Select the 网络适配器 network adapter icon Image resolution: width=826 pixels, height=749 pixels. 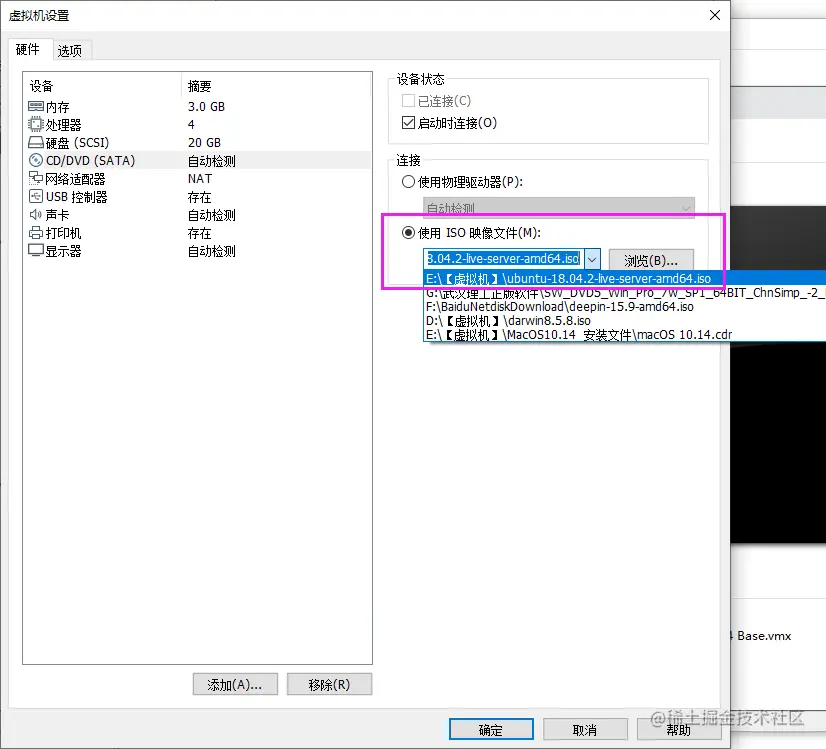pos(37,178)
